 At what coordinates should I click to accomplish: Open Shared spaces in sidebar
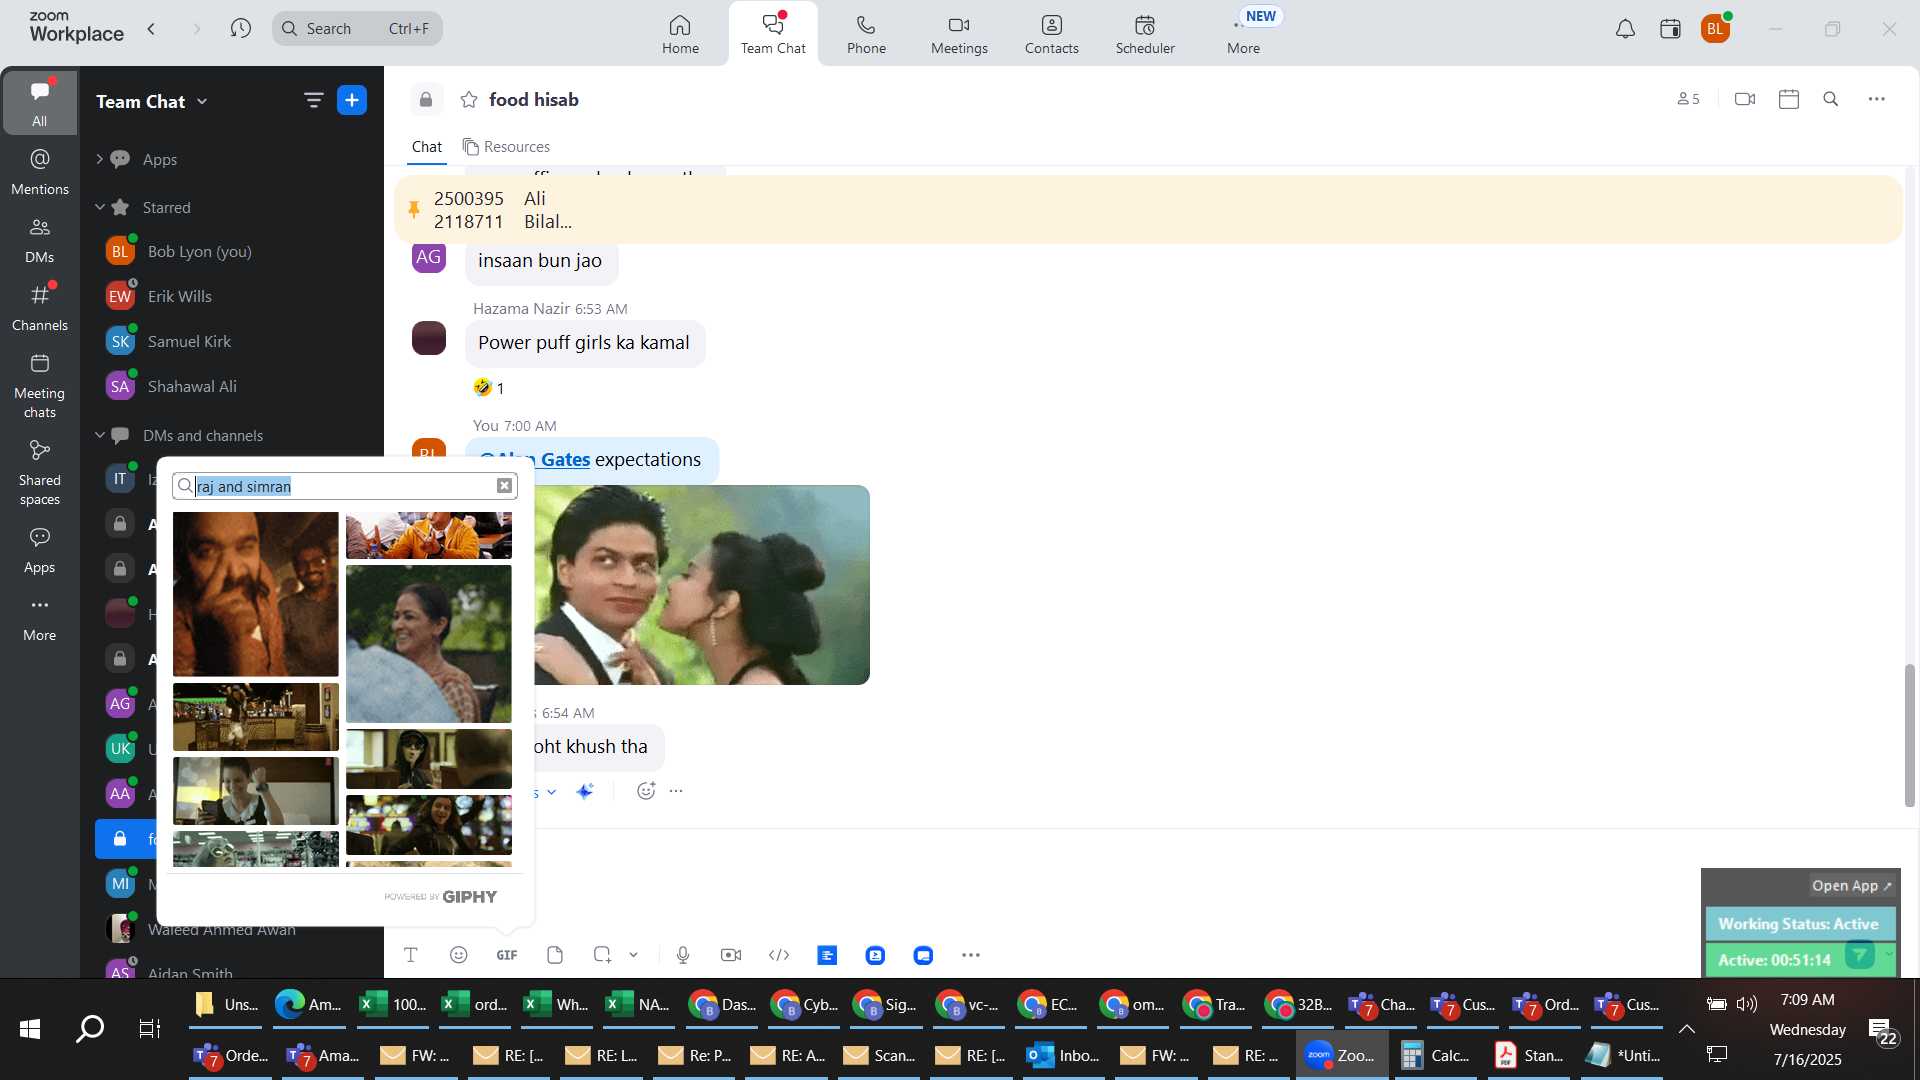40,473
